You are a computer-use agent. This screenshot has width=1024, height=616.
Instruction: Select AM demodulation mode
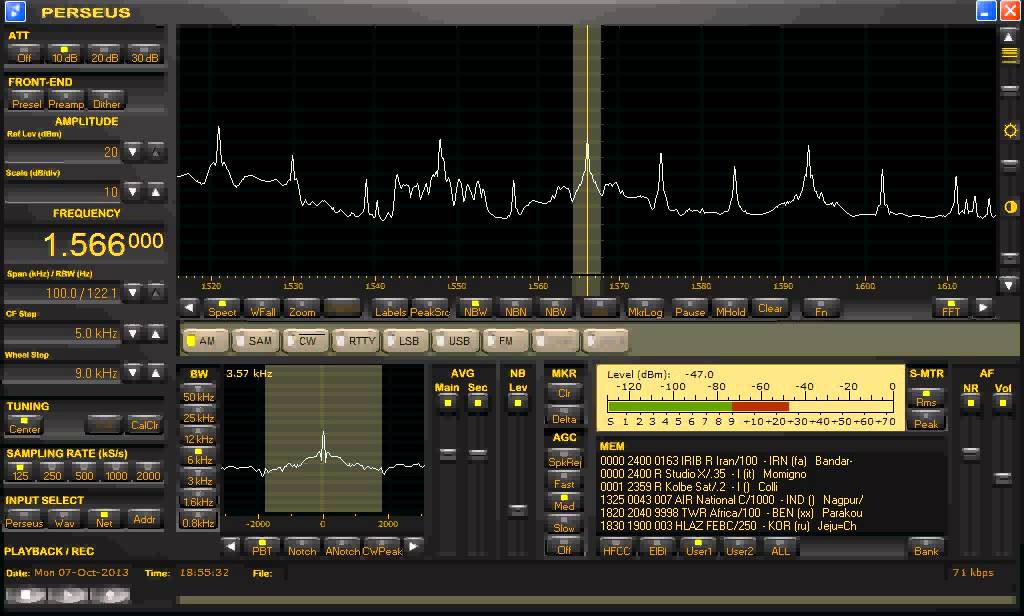coord(205,340)
